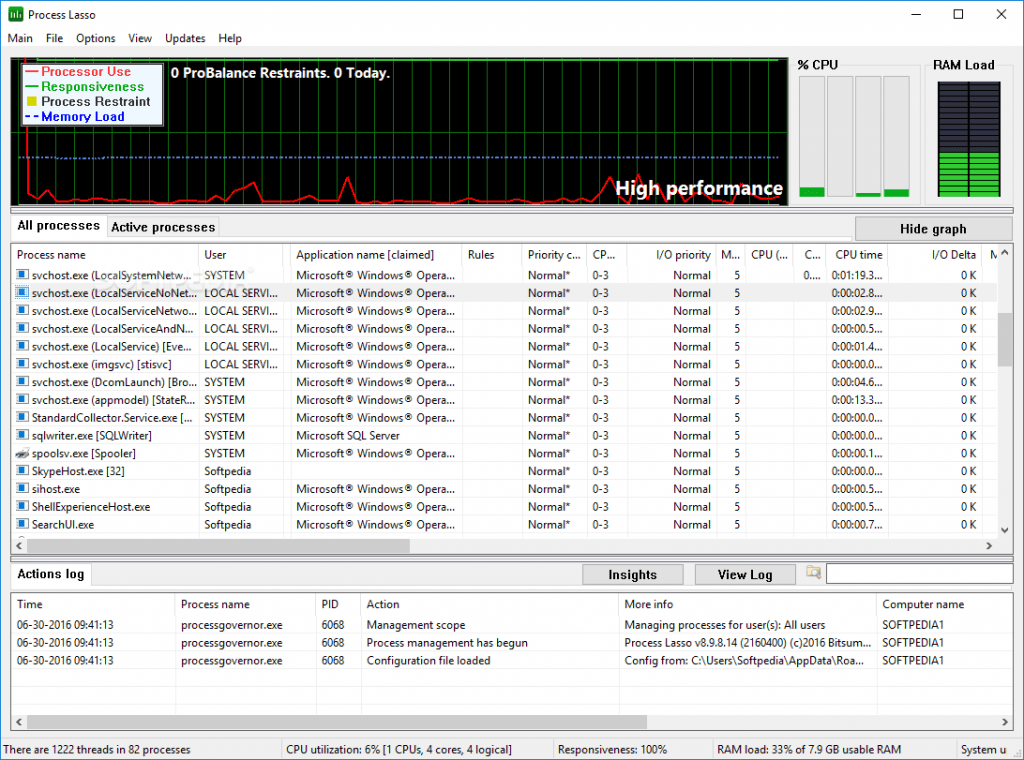This screenshot has width=1024, height=760.
Task: Click the process list down scroll arrow
Action: tap(1005, 530)
